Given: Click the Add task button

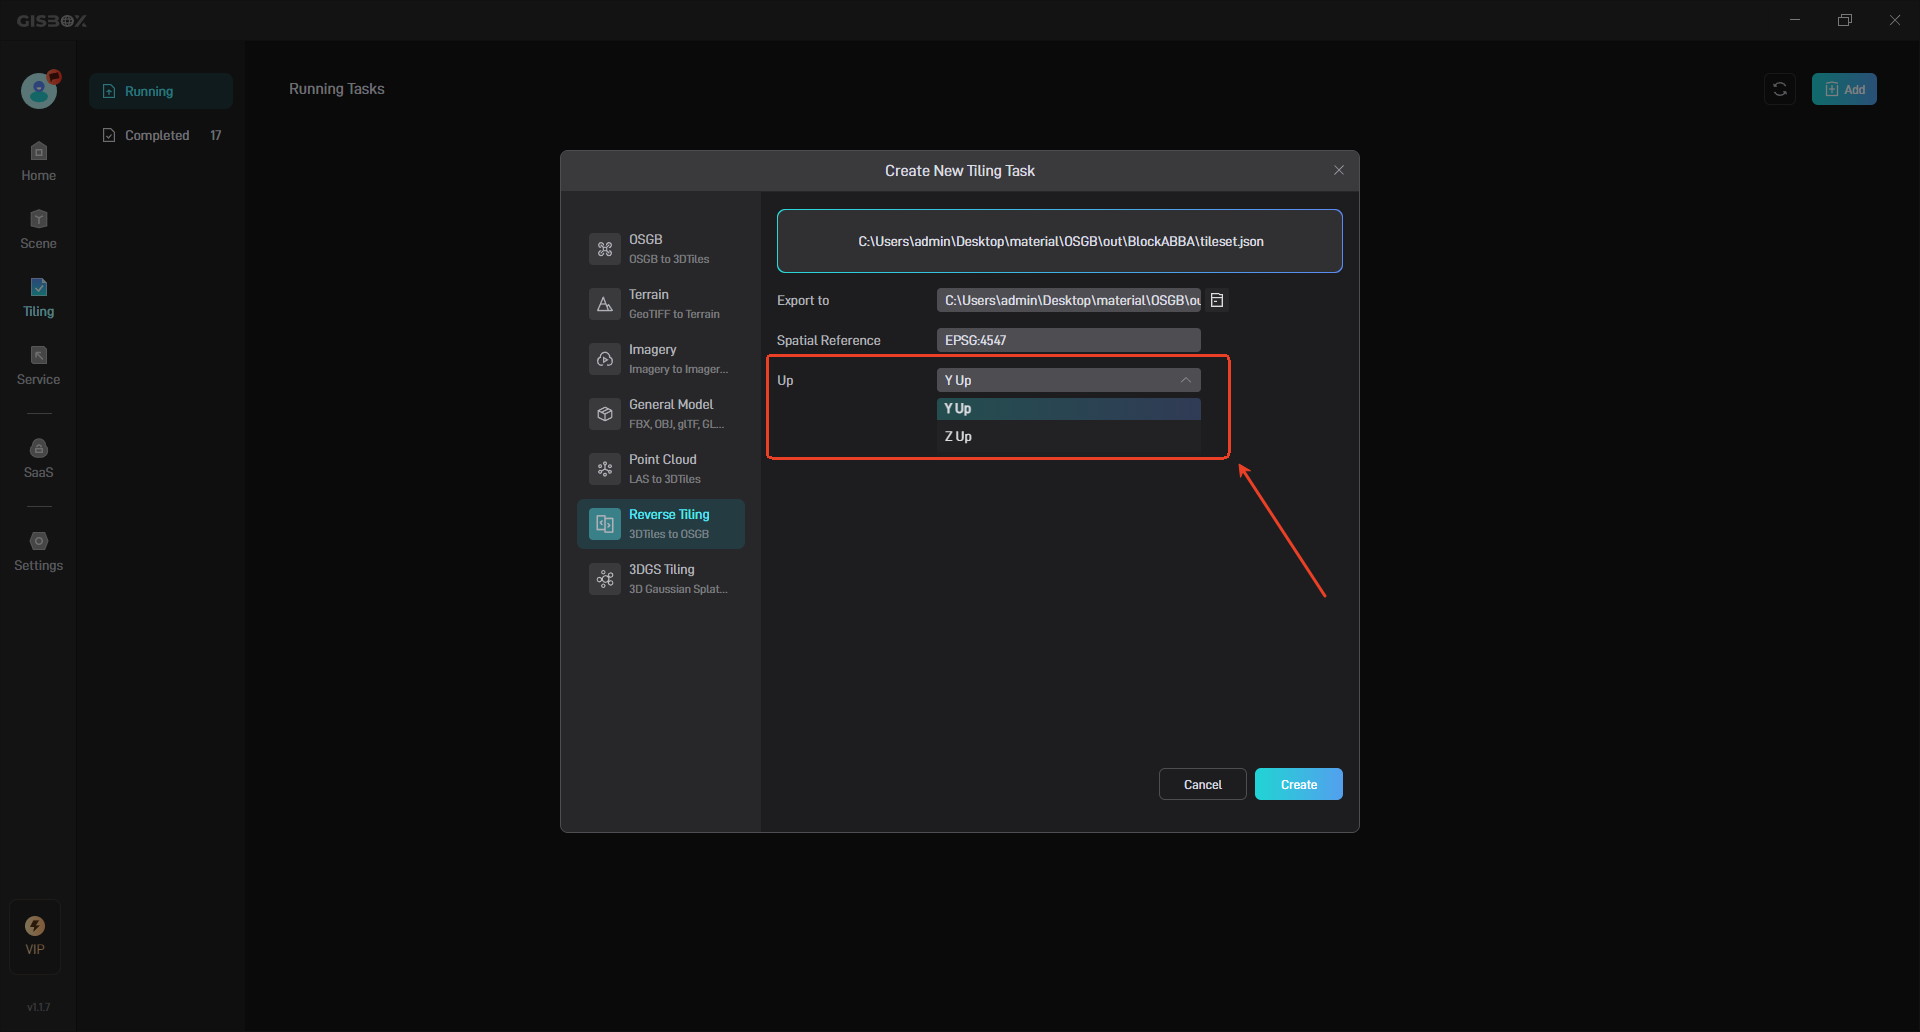Looking at the screenshot, I should 1844,89.
